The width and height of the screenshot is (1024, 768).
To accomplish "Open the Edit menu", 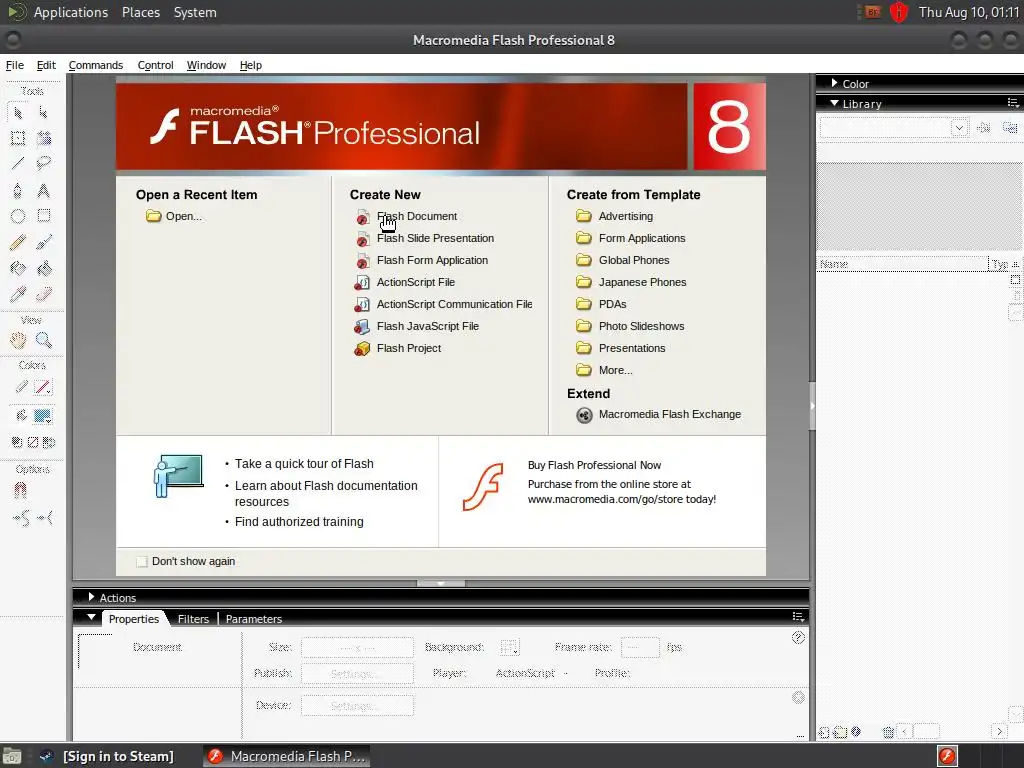I will (46, 65).
